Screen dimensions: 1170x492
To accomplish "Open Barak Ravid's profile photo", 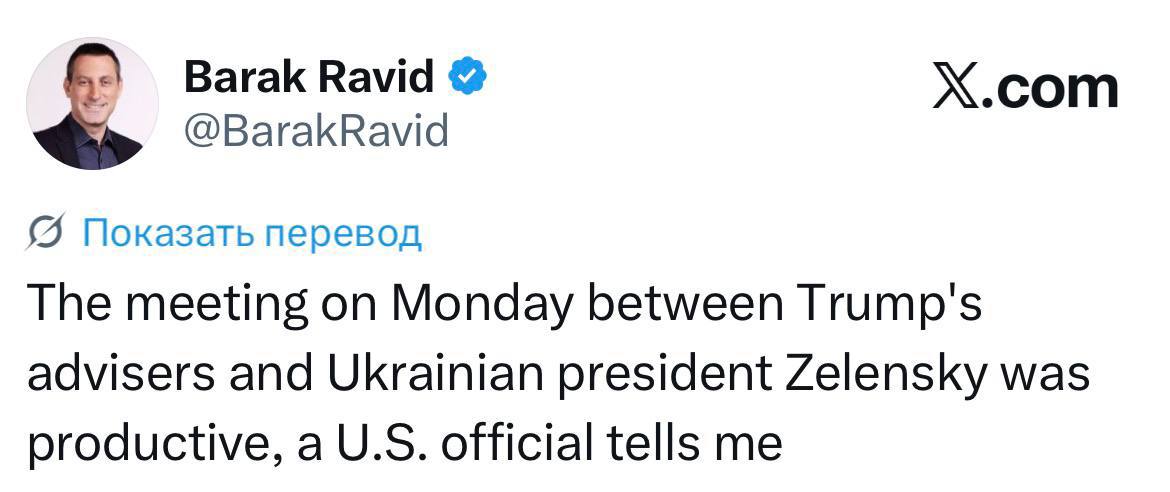I will [92, 104].
